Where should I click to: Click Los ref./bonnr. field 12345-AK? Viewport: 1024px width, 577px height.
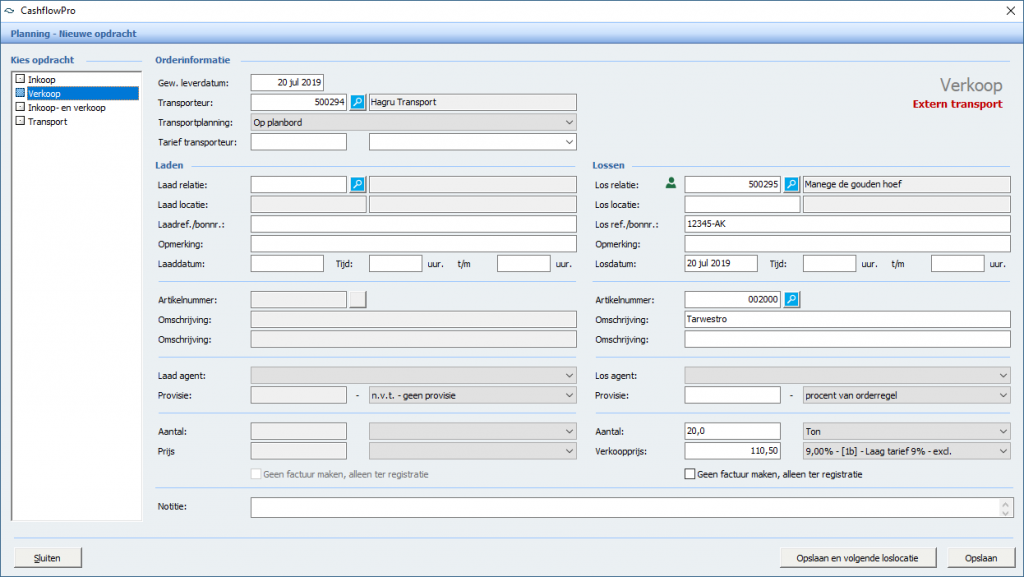pos(847,224)
